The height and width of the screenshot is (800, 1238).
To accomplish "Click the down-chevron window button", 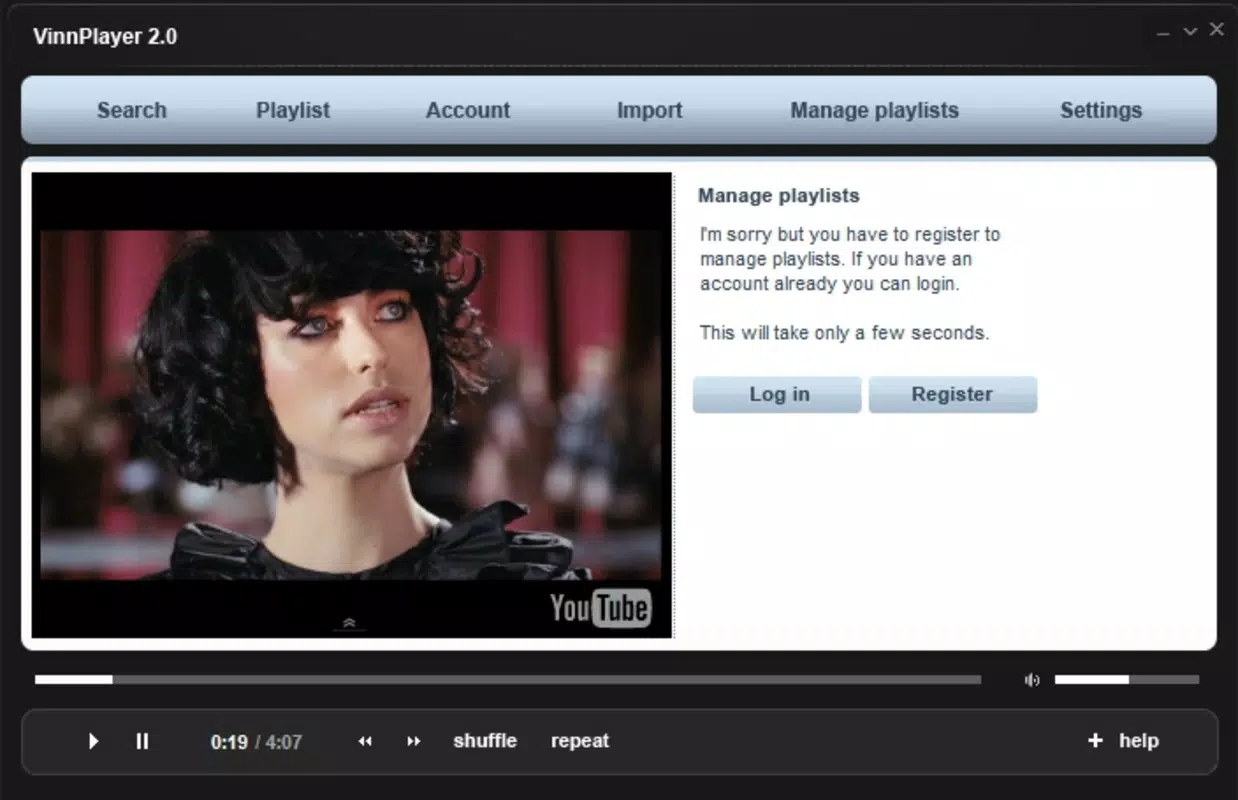I will click(1190, 31).
